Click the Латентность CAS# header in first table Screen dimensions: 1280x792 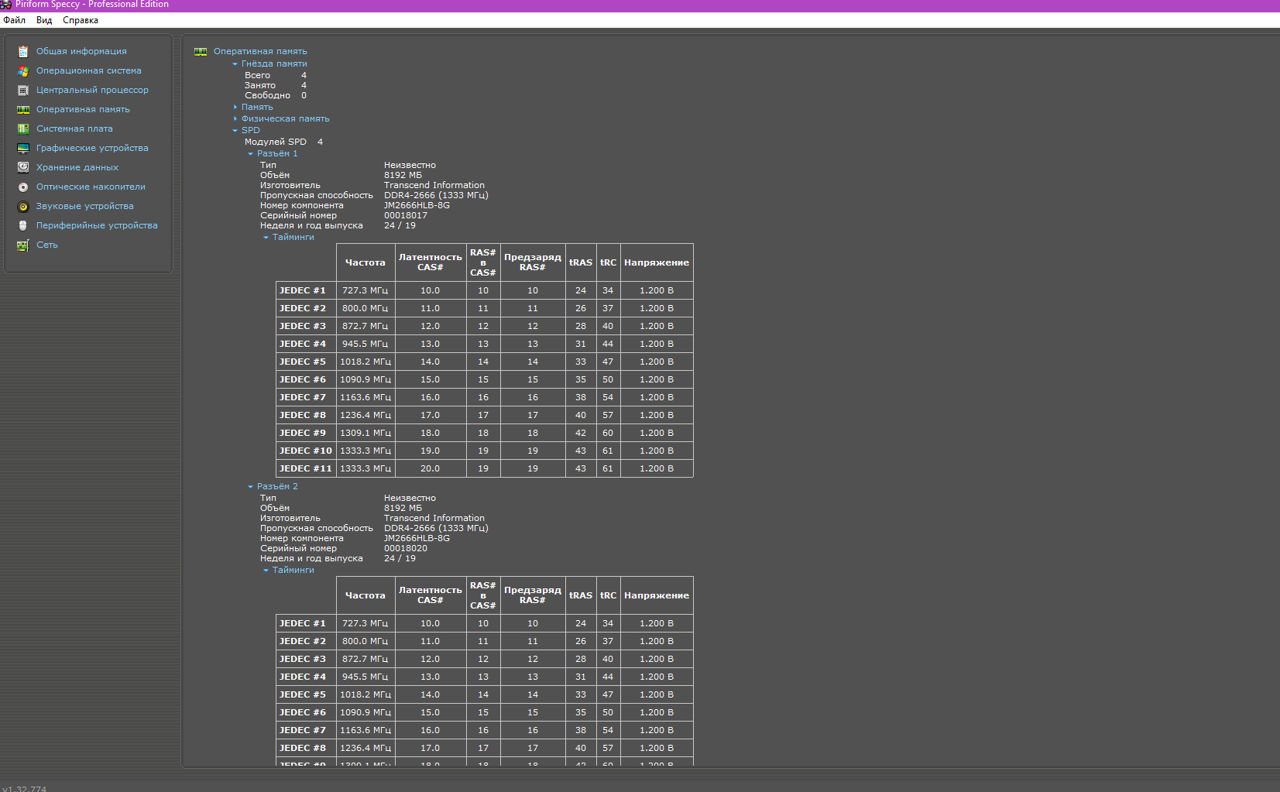(430, 263)
